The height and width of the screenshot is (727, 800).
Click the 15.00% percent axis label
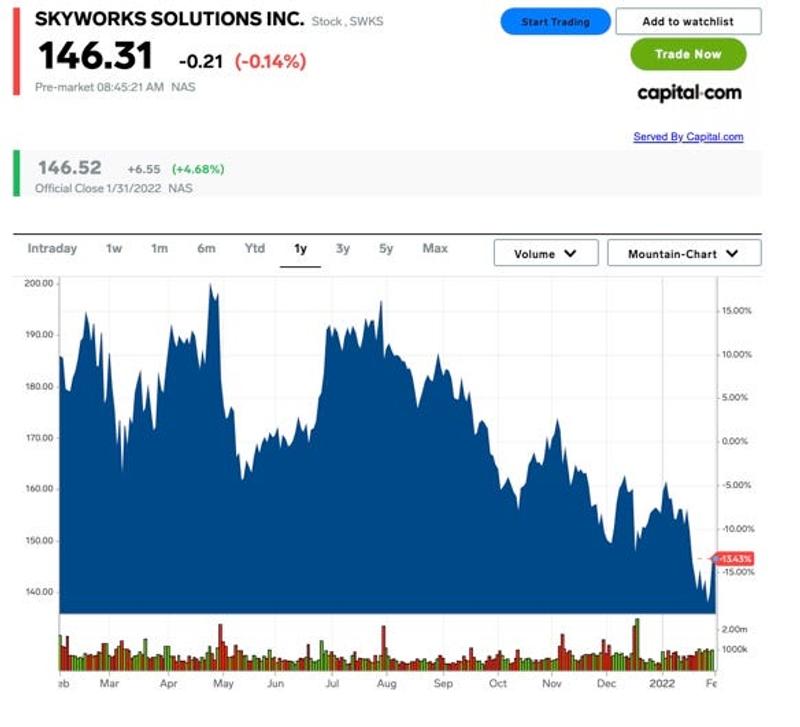coord(736,311)
